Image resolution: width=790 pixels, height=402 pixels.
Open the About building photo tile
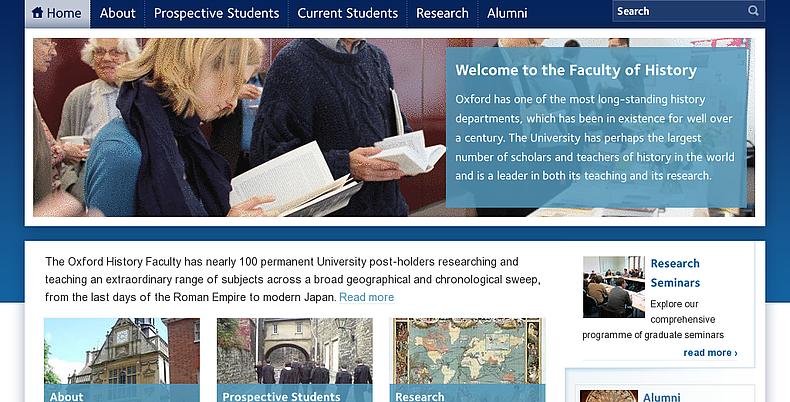pos(121,350)
